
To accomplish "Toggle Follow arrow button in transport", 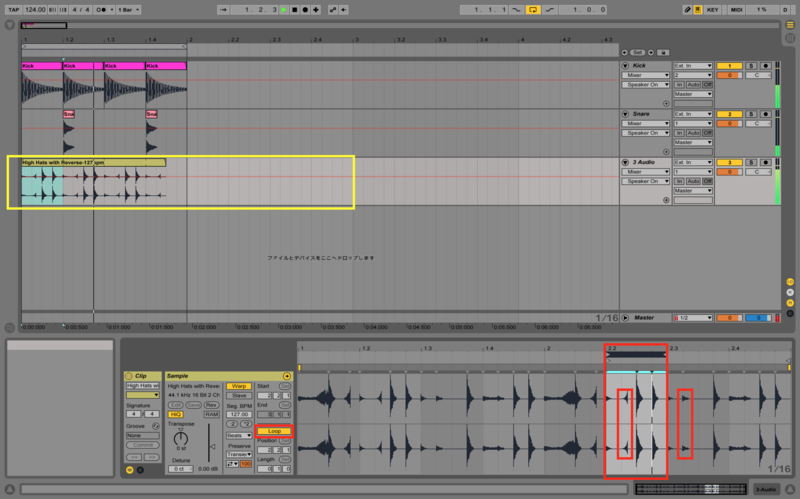I will pyautogui.click(x=223, y=10).
